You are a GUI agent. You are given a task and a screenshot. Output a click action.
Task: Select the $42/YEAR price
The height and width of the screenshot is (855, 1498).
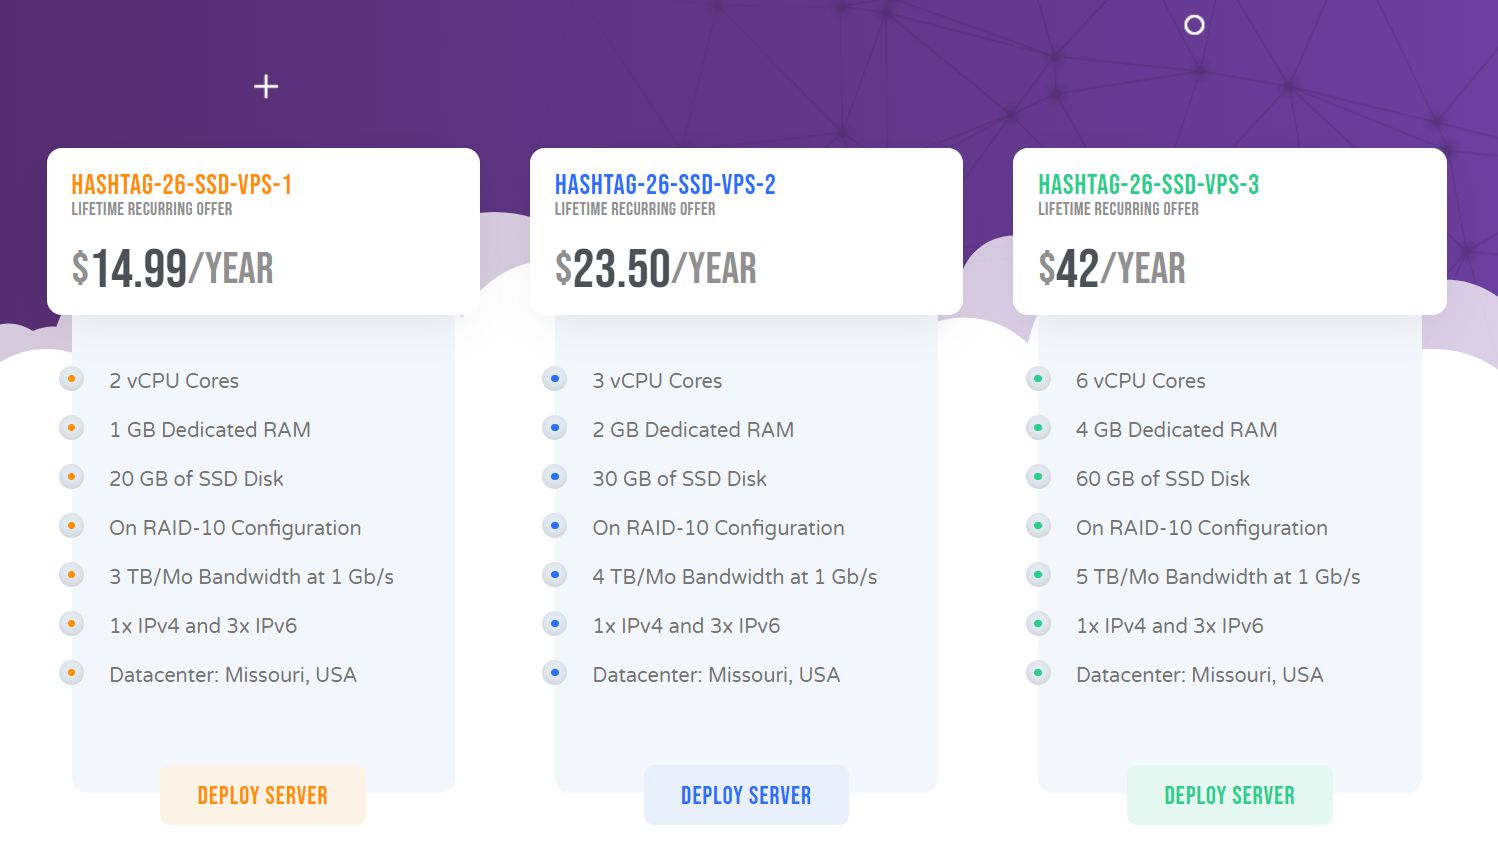1111,268
